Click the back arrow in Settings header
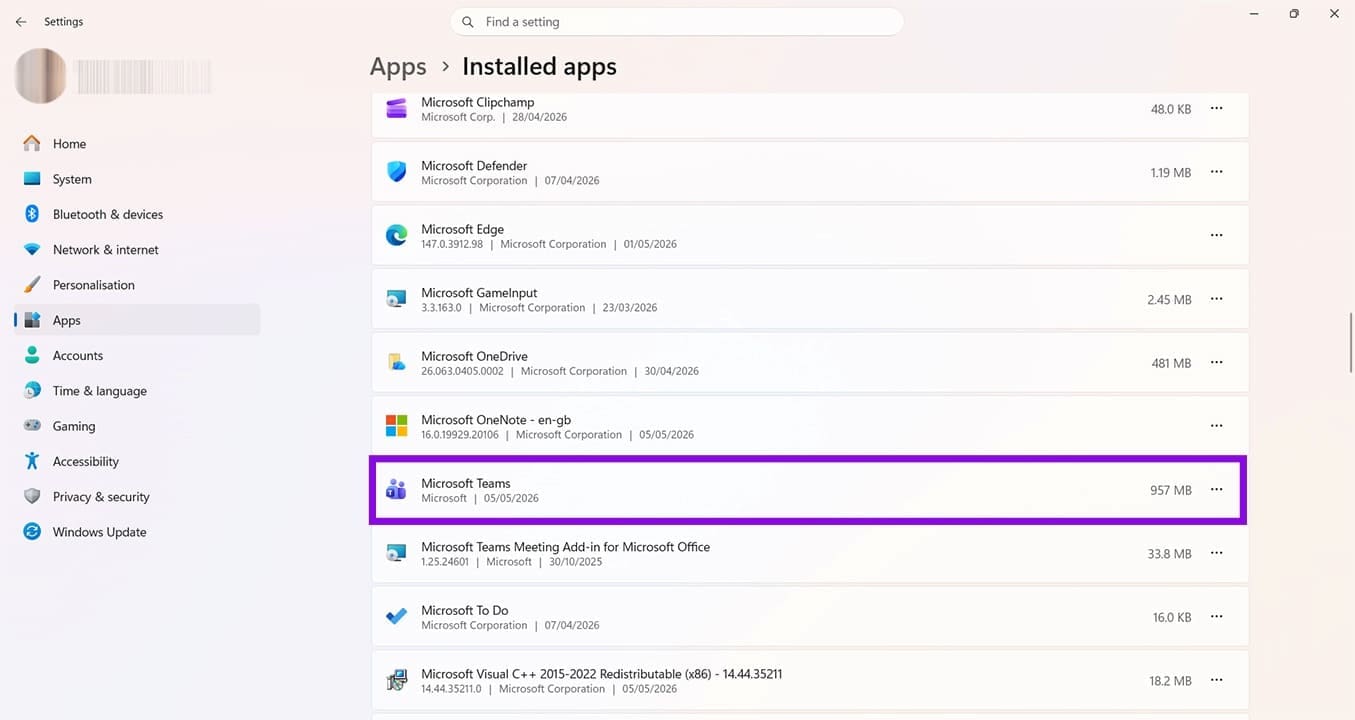 pyautogui.click(x=21, y=22)
